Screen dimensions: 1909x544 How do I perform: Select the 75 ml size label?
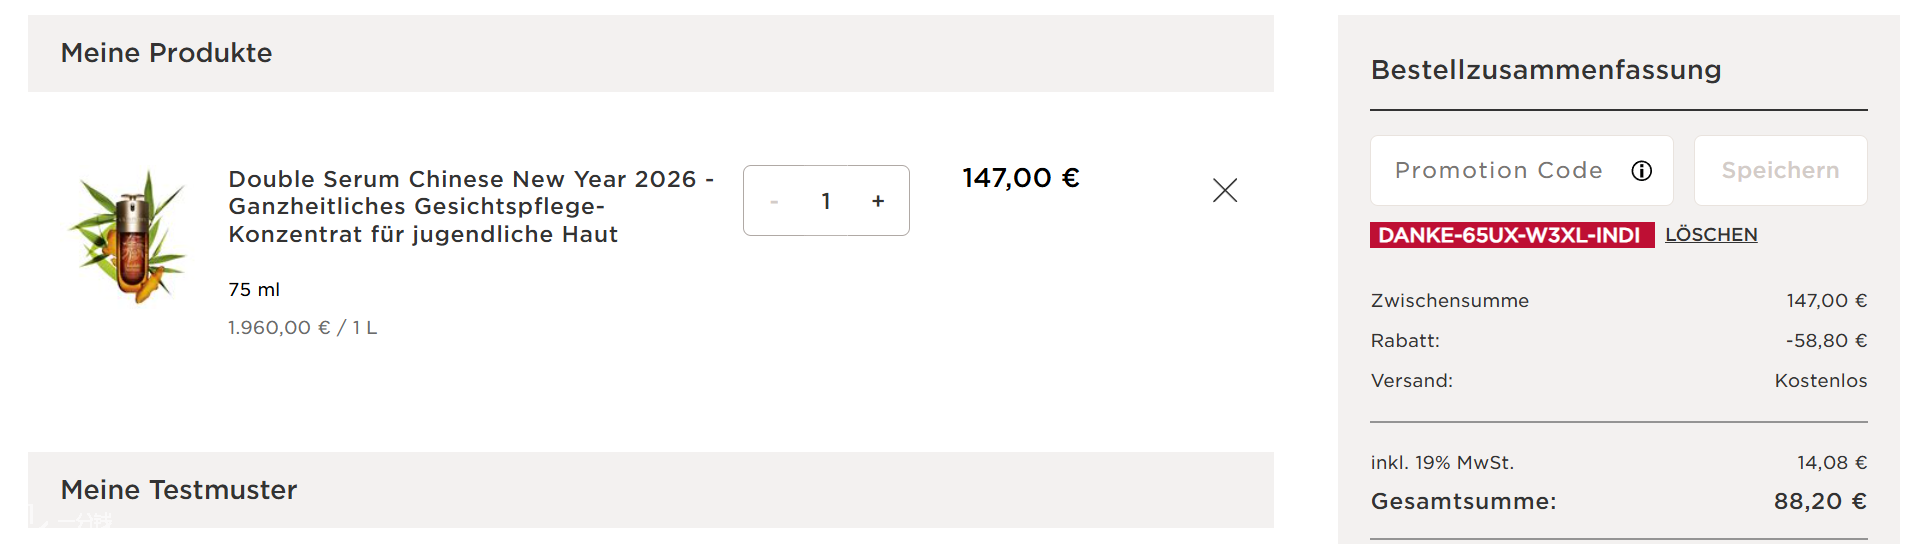pyautogui.click(x=254, y=290)
